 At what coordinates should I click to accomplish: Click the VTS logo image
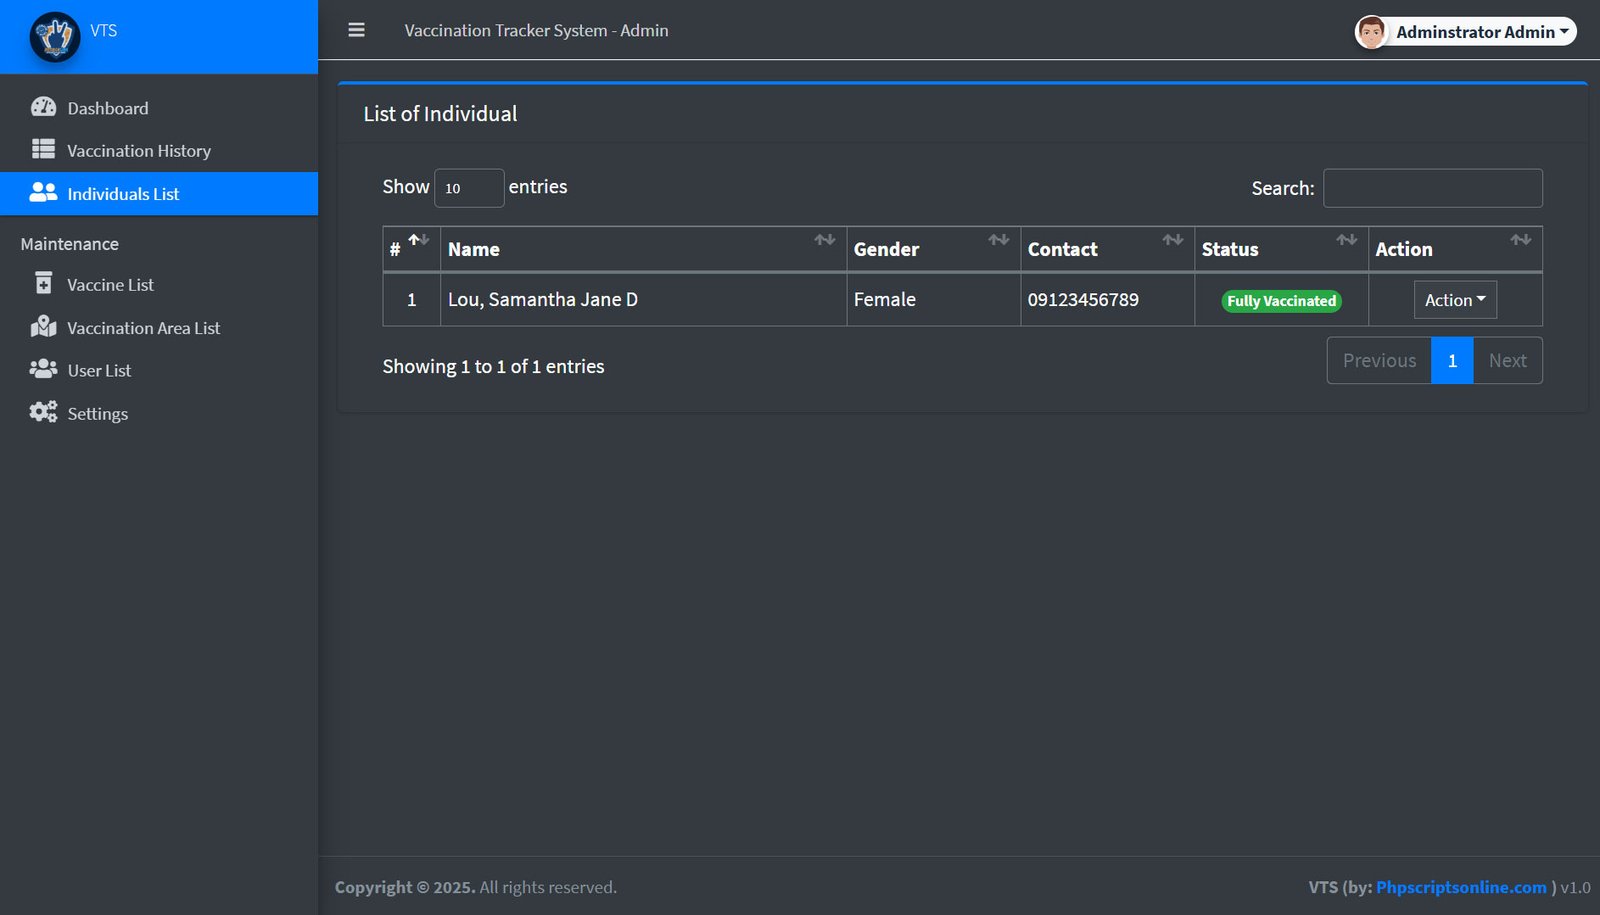click(55, 37)
